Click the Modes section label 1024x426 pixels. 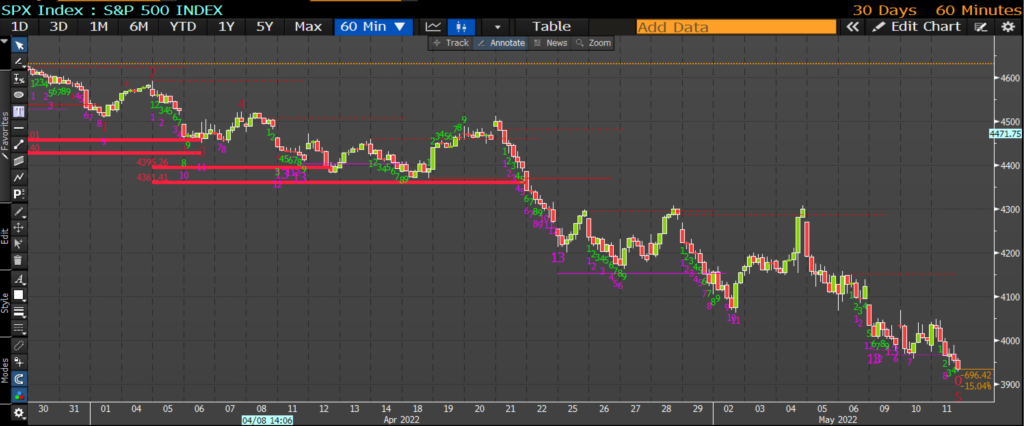(x=5, y=372)
